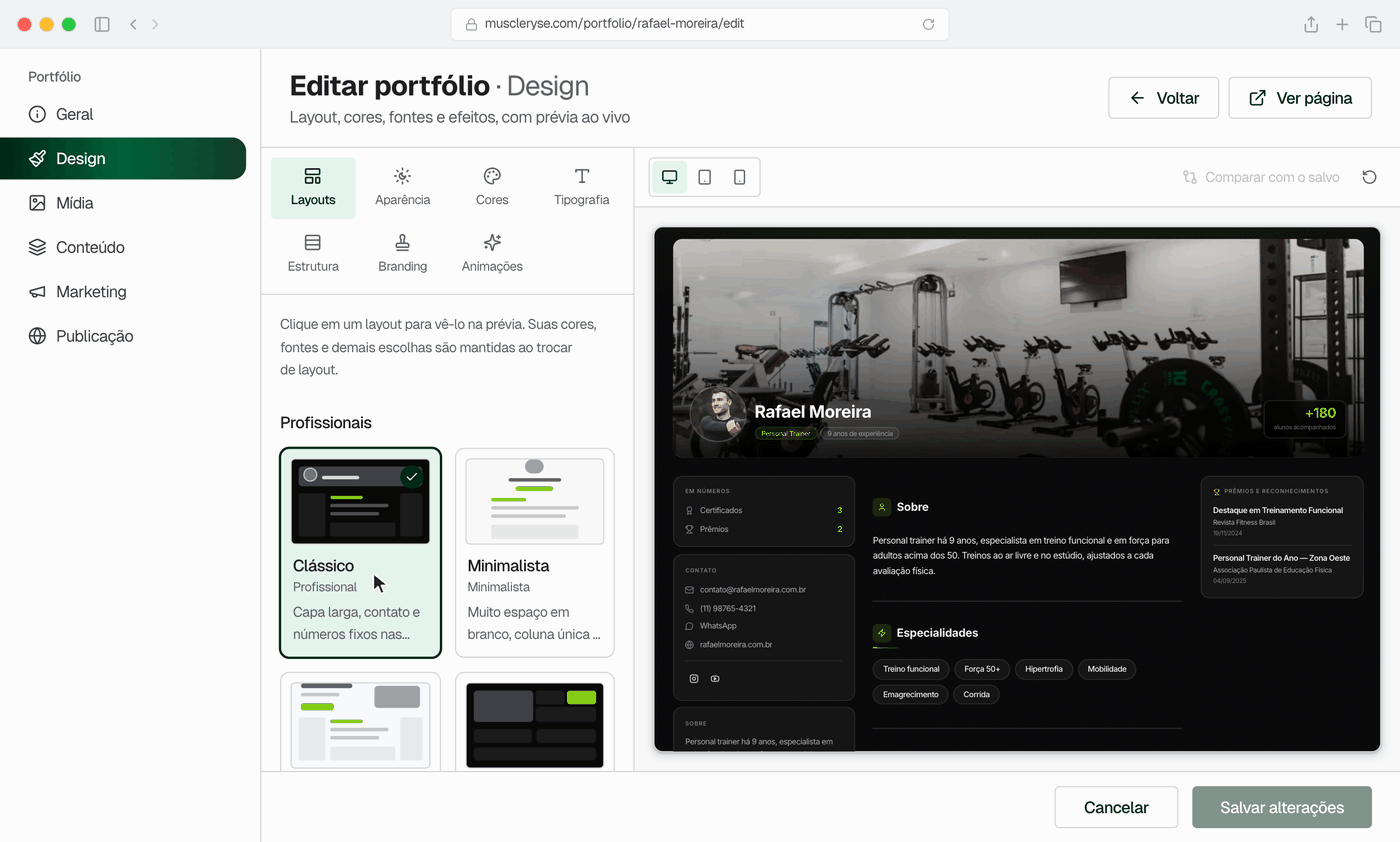
Task: Click the Personal Trainer badge
Action: click(786, 434)
